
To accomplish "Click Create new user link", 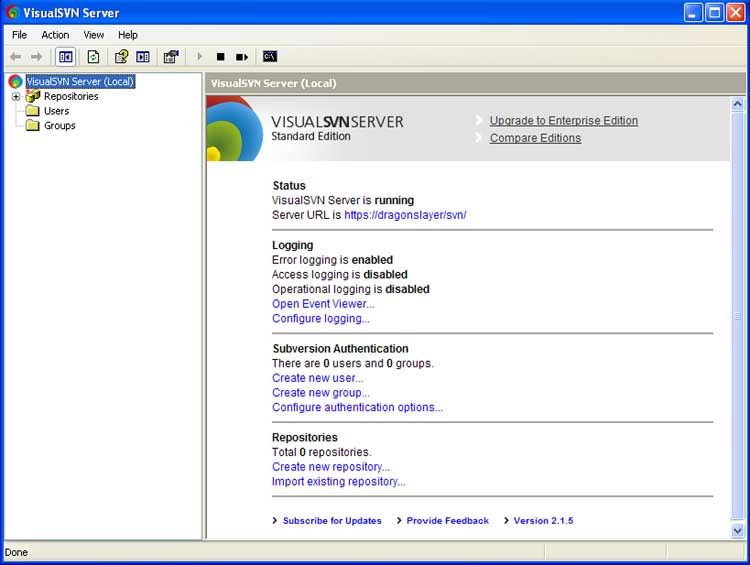I will pos(318,378).
